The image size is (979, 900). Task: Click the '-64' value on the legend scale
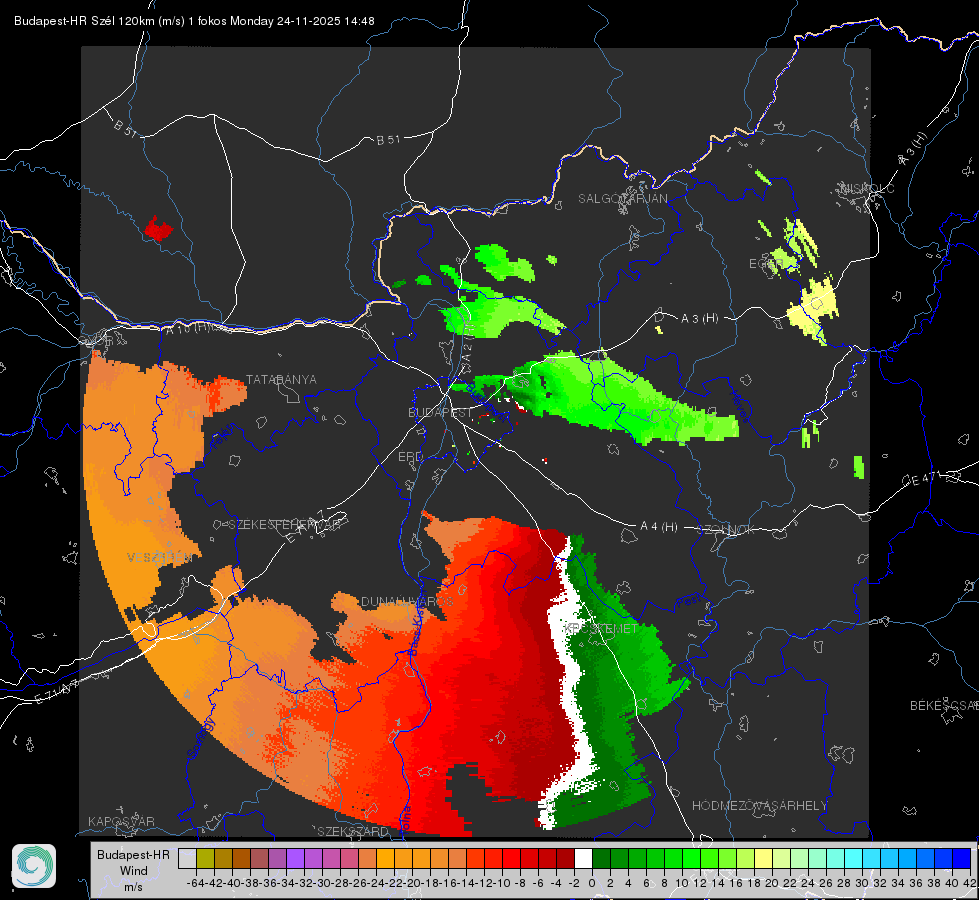coord(195,883)
